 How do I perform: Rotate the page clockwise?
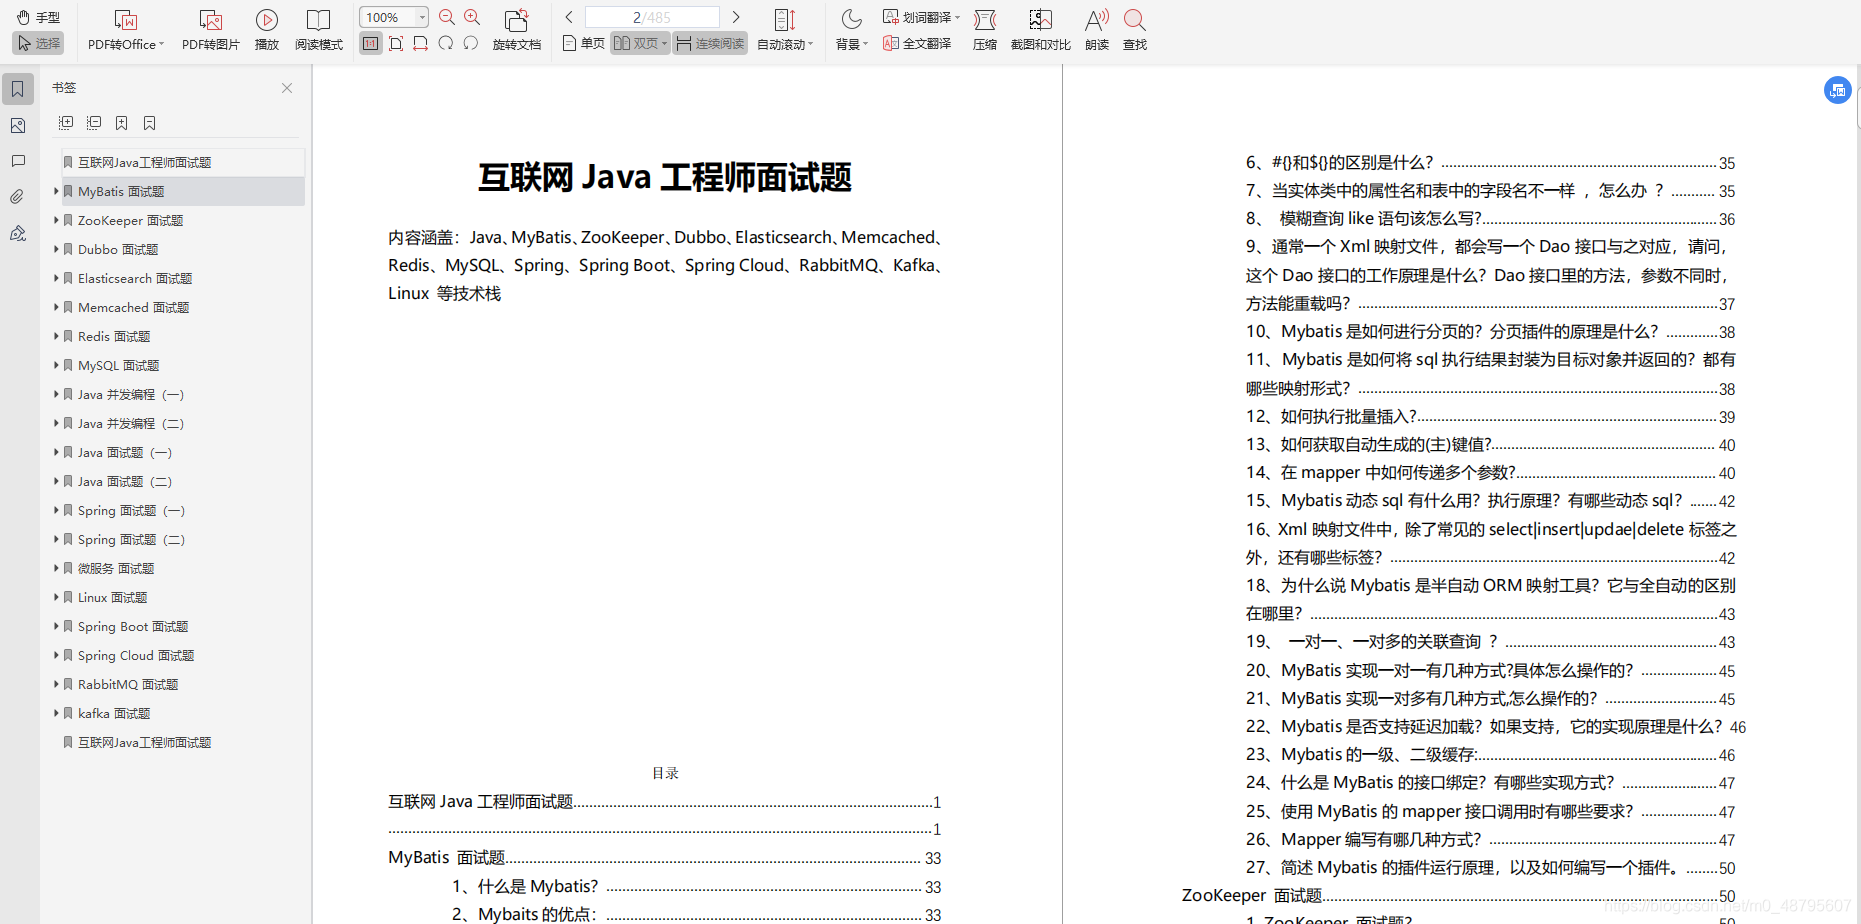tap(446, 43)
